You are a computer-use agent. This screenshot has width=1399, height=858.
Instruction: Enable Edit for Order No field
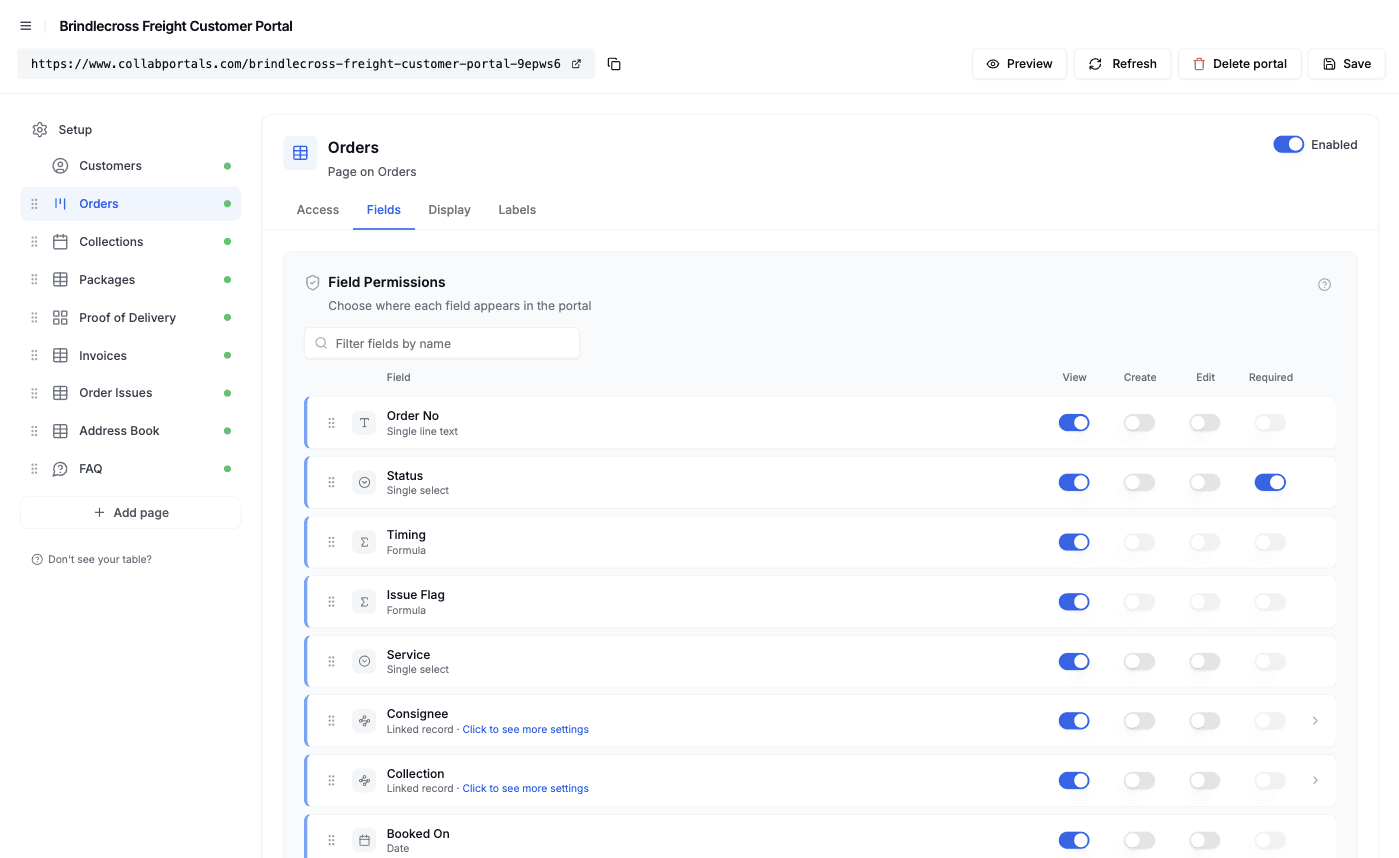click(x=1204, y=423)
